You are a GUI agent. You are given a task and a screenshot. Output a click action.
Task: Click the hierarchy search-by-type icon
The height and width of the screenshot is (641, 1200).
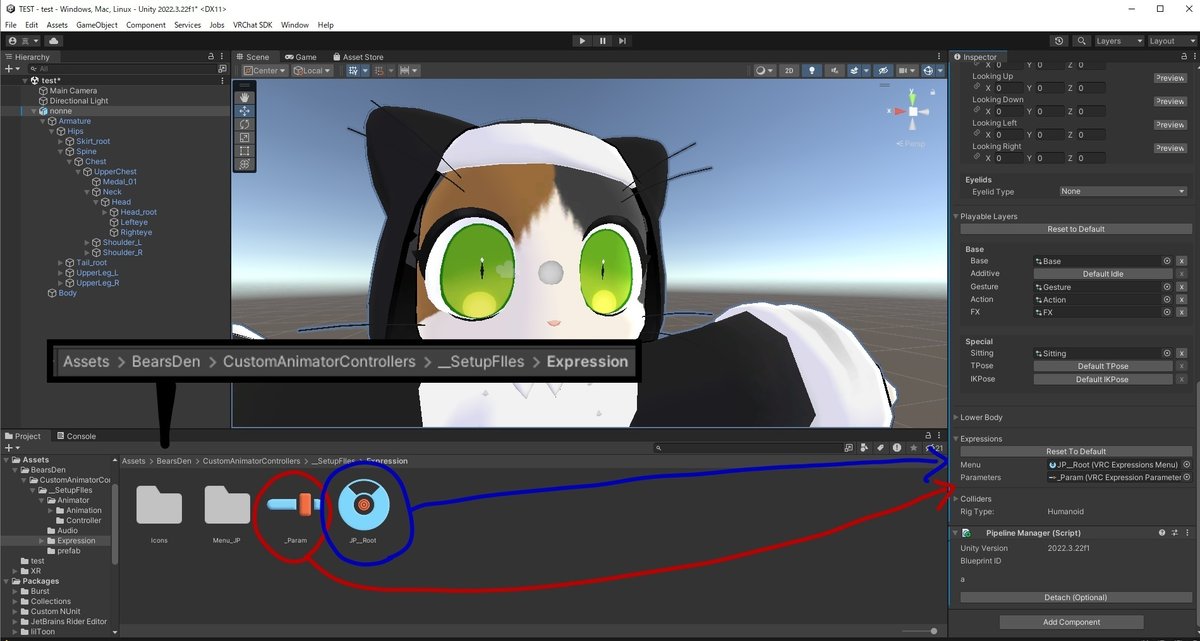click(222, 69)
